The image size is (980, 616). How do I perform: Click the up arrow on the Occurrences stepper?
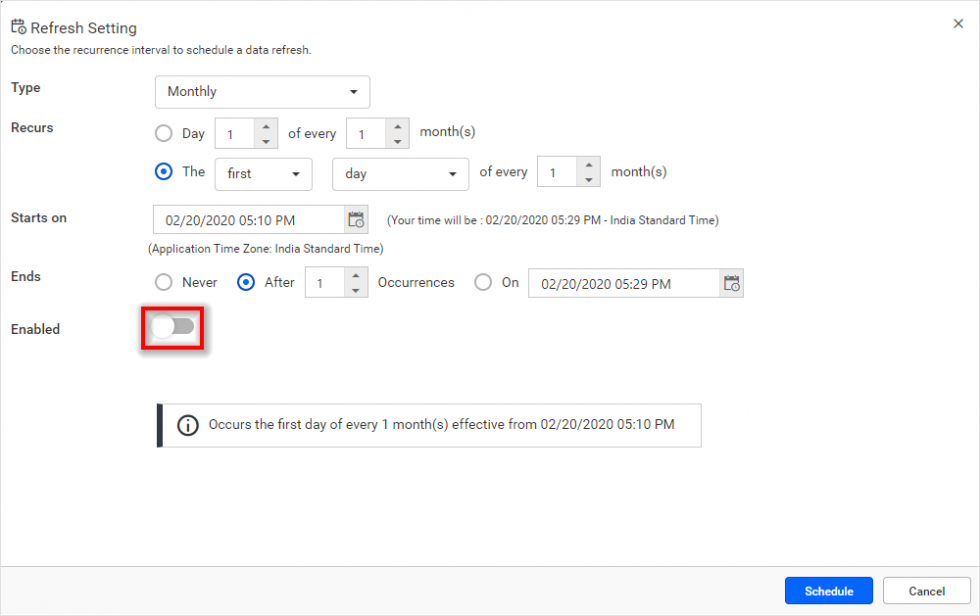tap(356, 277)
